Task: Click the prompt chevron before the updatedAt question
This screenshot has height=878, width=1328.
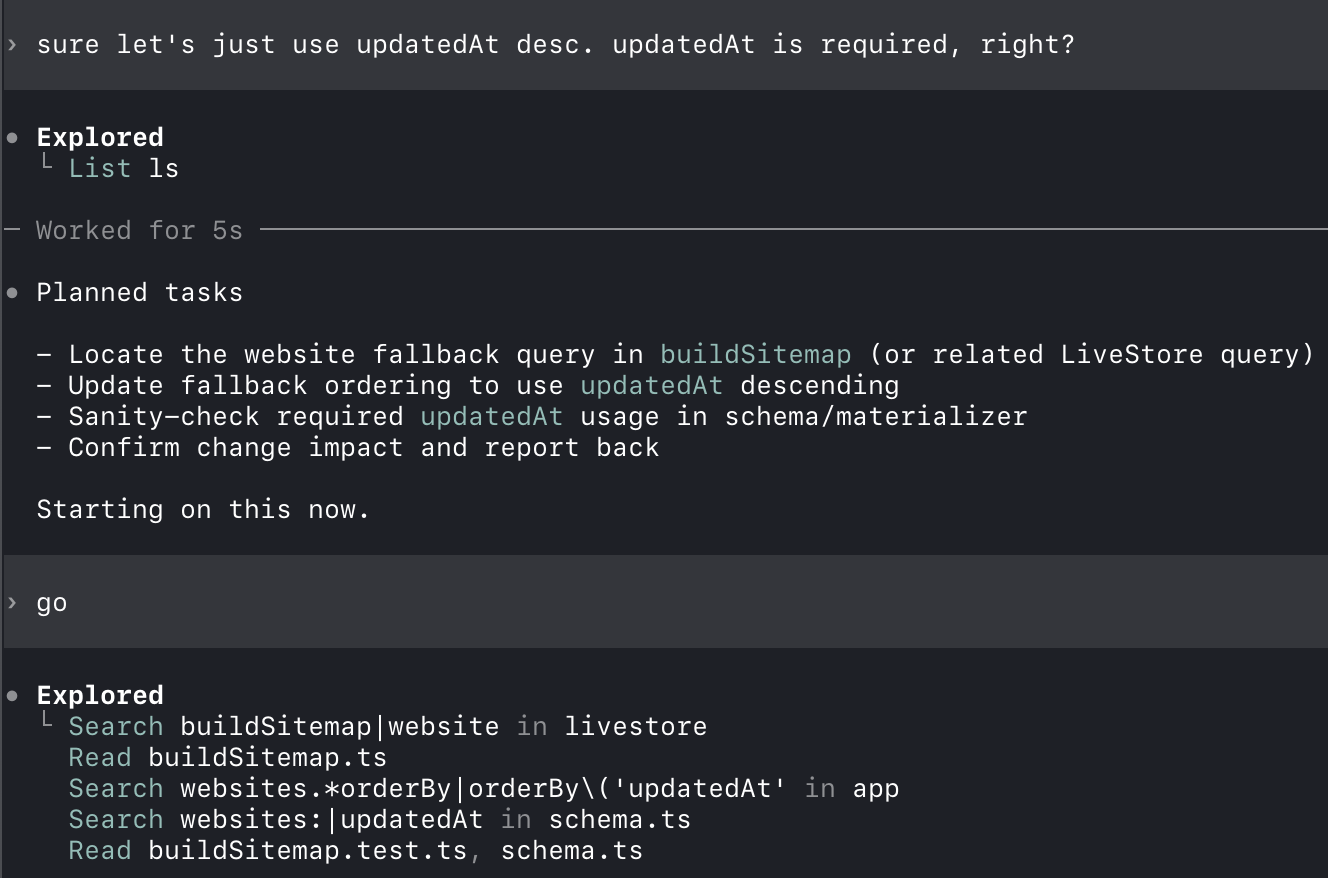Action: pos(12,44)
